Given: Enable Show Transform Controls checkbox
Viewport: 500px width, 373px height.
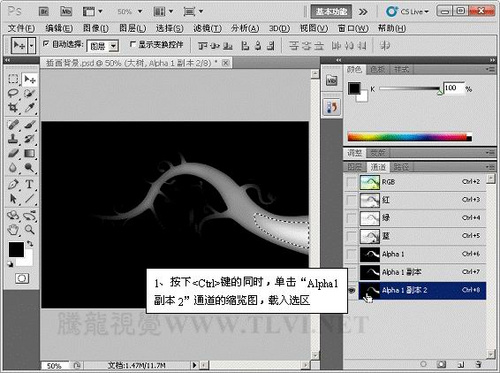Looking at the screenshot, I should 133,44.
